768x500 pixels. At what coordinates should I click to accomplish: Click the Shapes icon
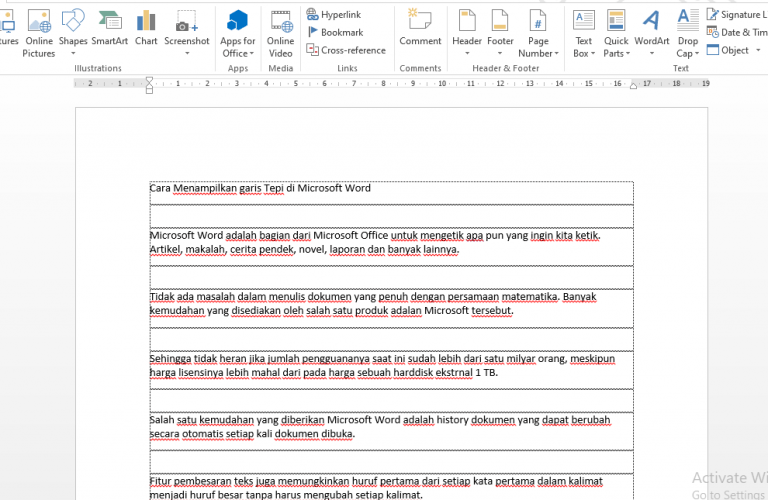pyautogui.click(x=73, y=20)
